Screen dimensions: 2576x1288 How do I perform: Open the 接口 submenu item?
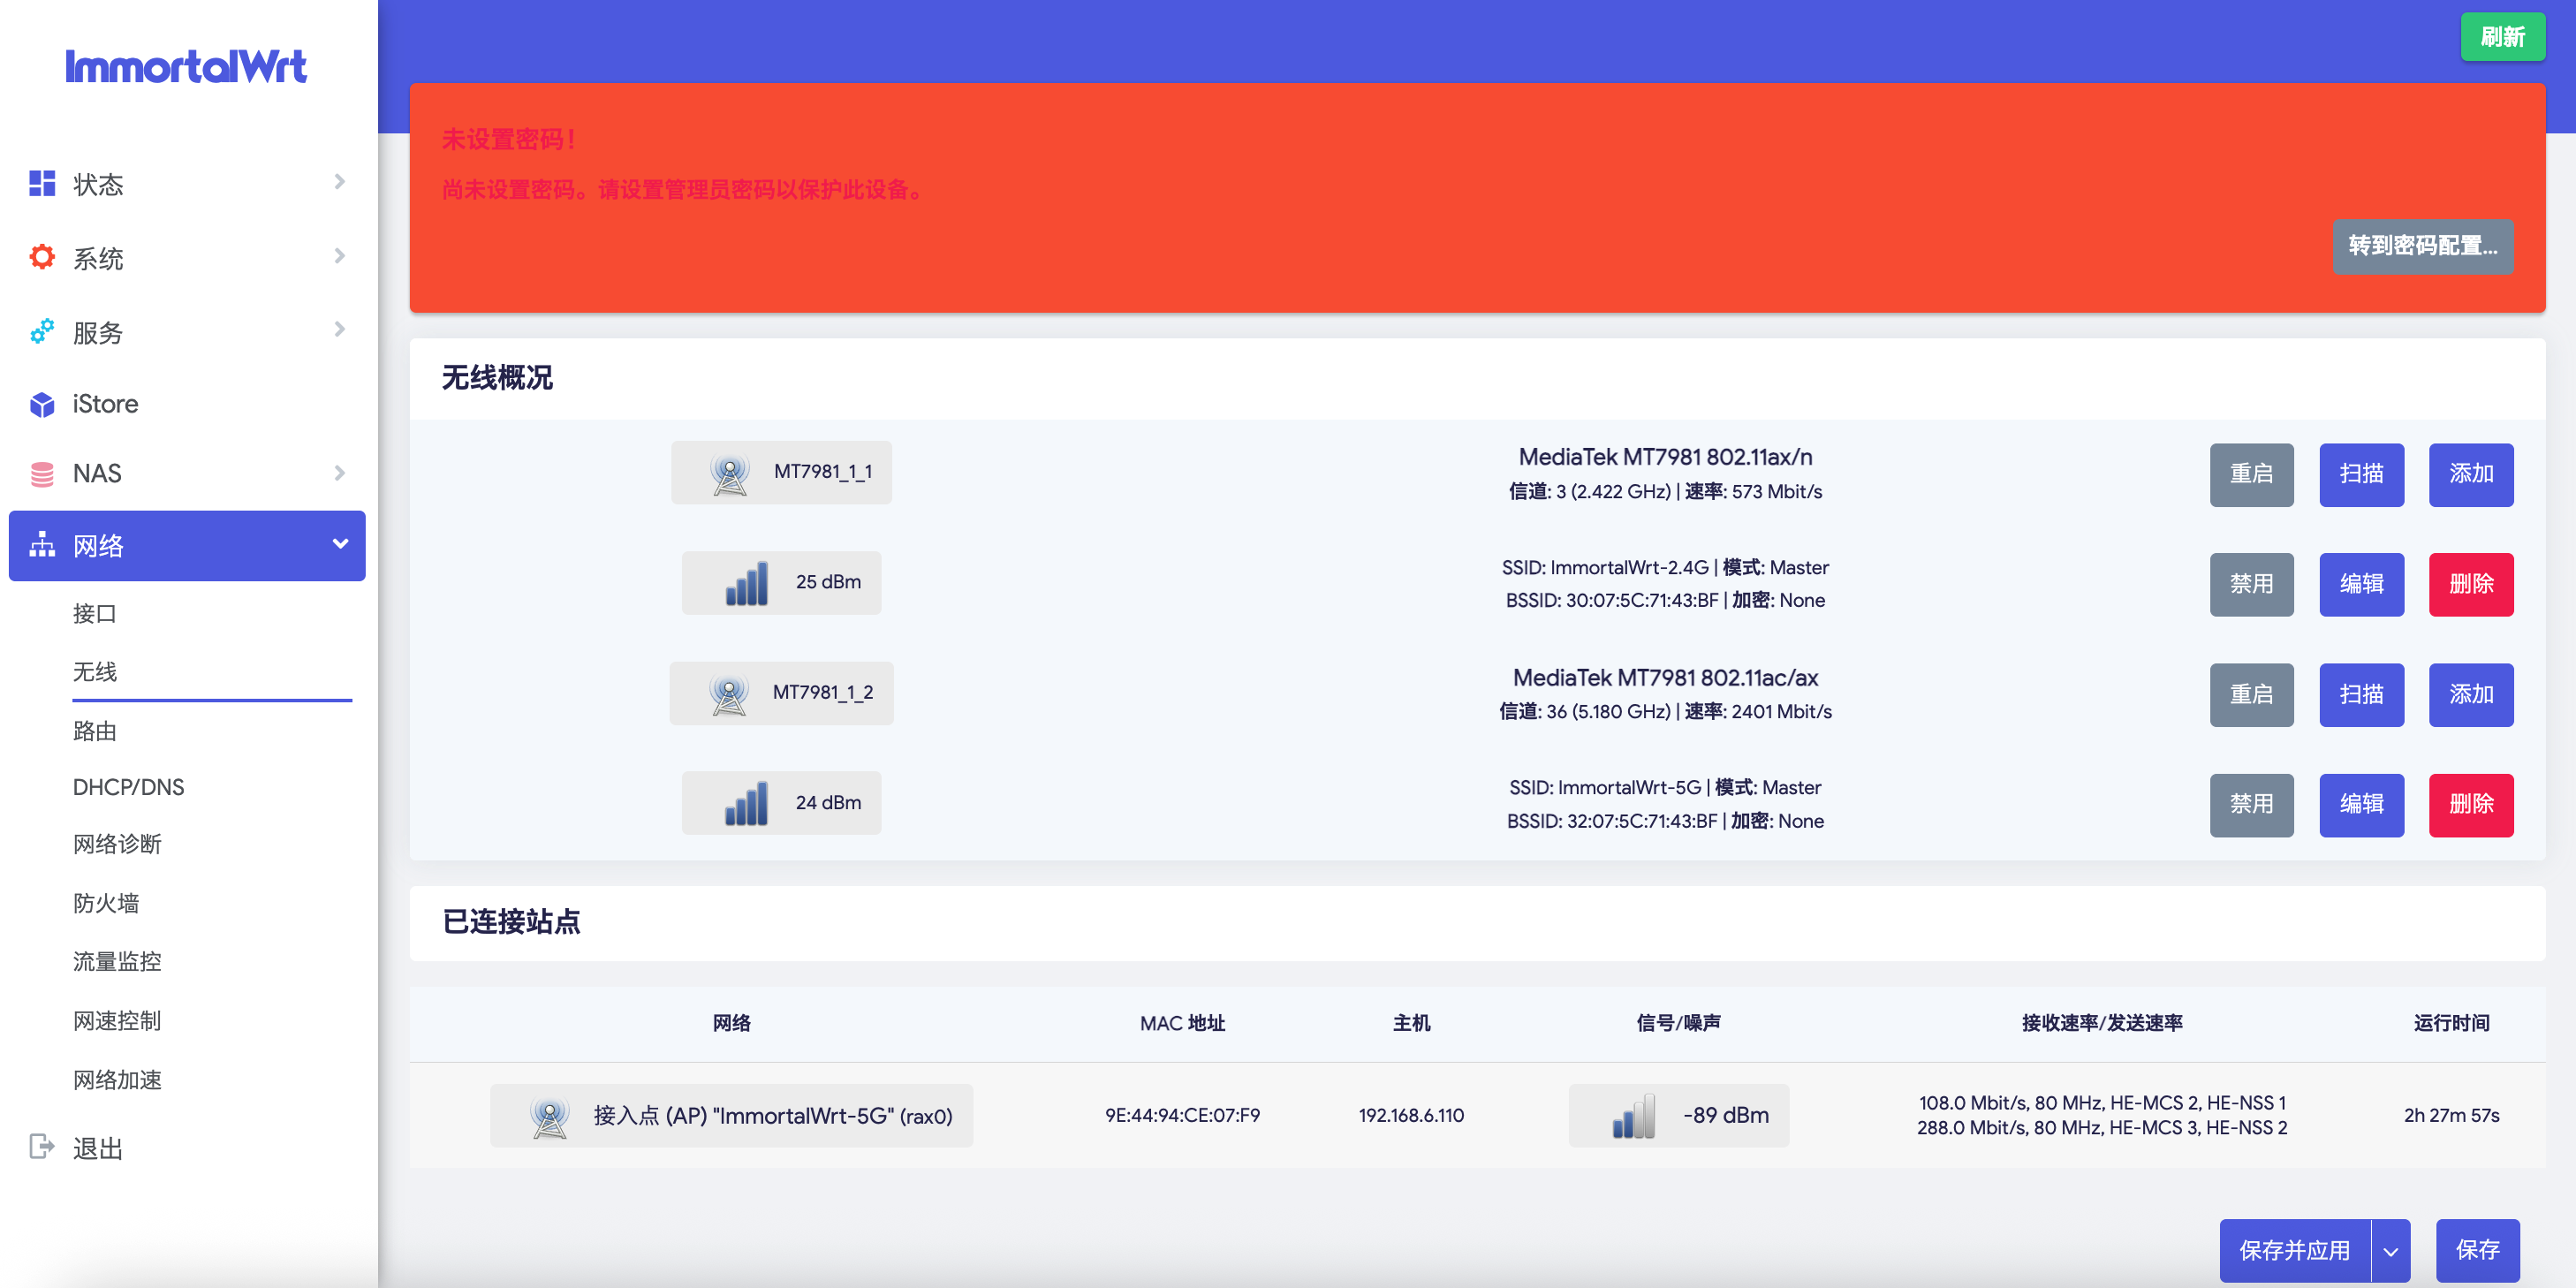click(x=95, y=614)
